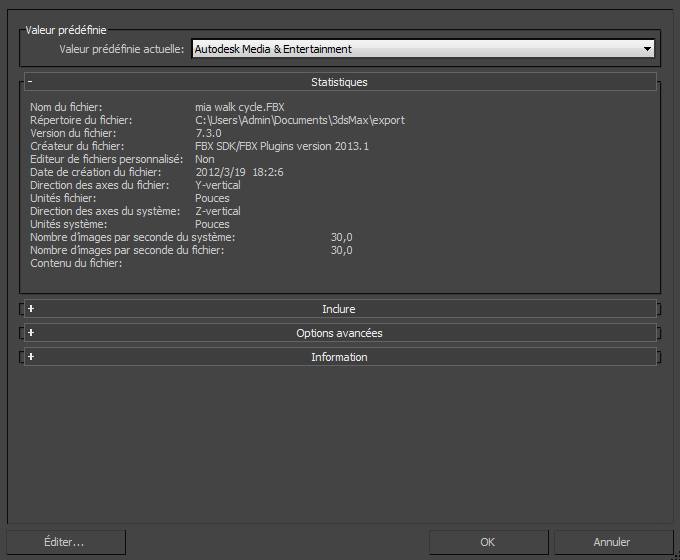Viewport: 680px width, 560px height.
Task: Click the system frame rate value 30,0
Action: click(342, 237)
